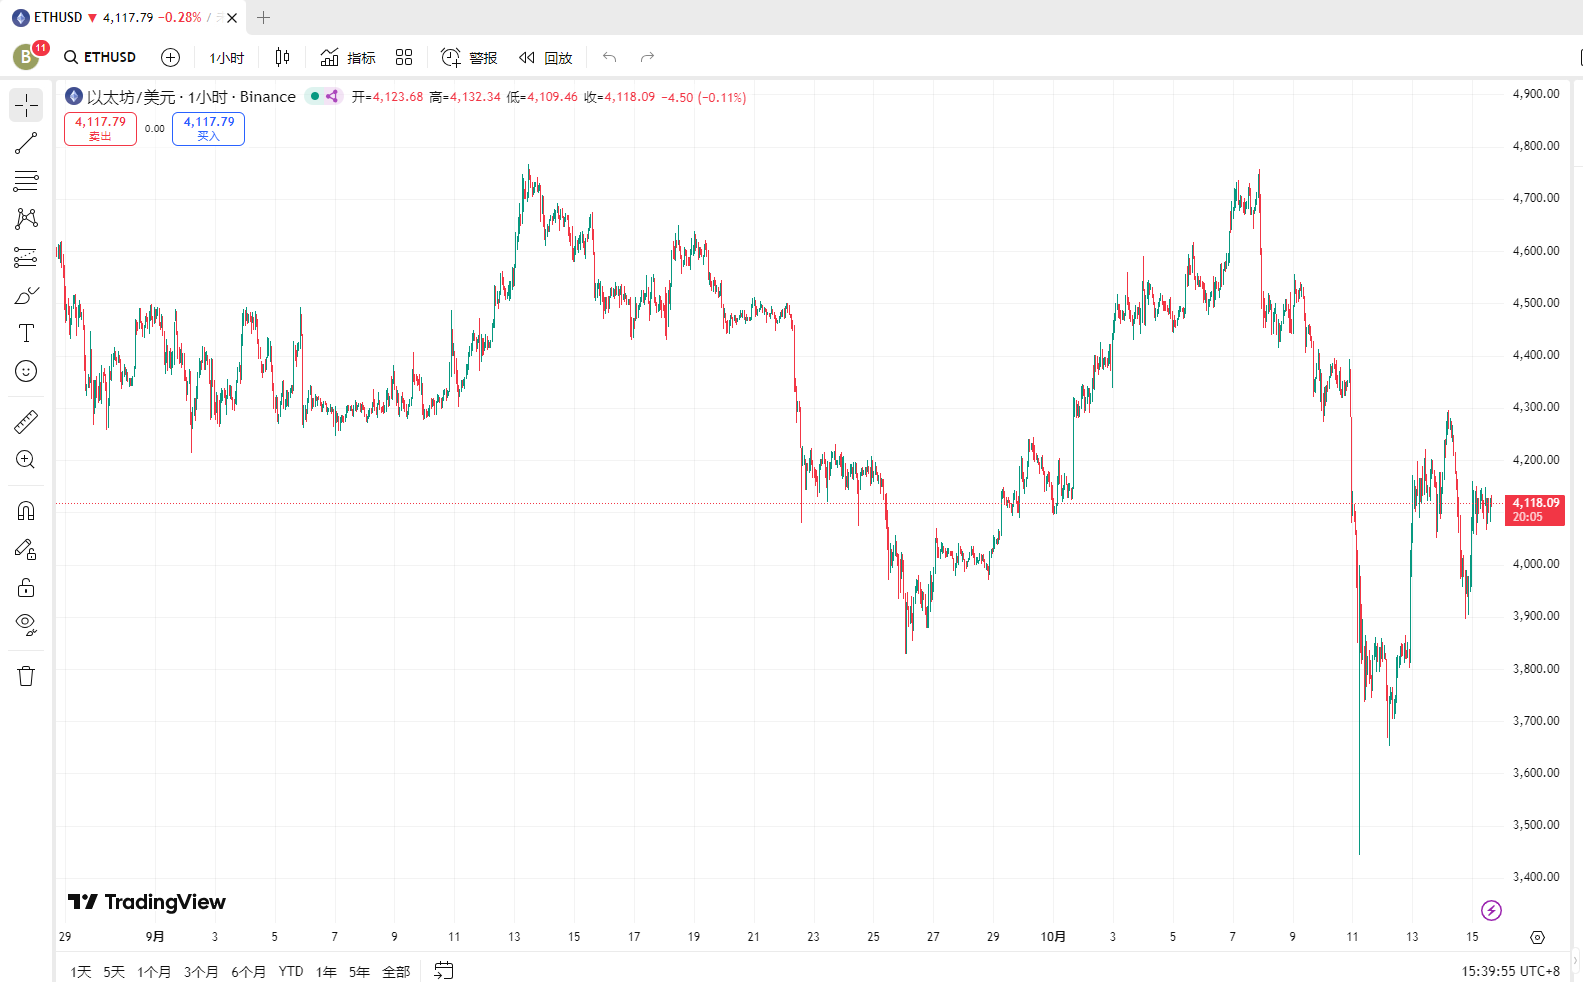
Task: Select the ruler measure tool
Action: coord(26,421)
